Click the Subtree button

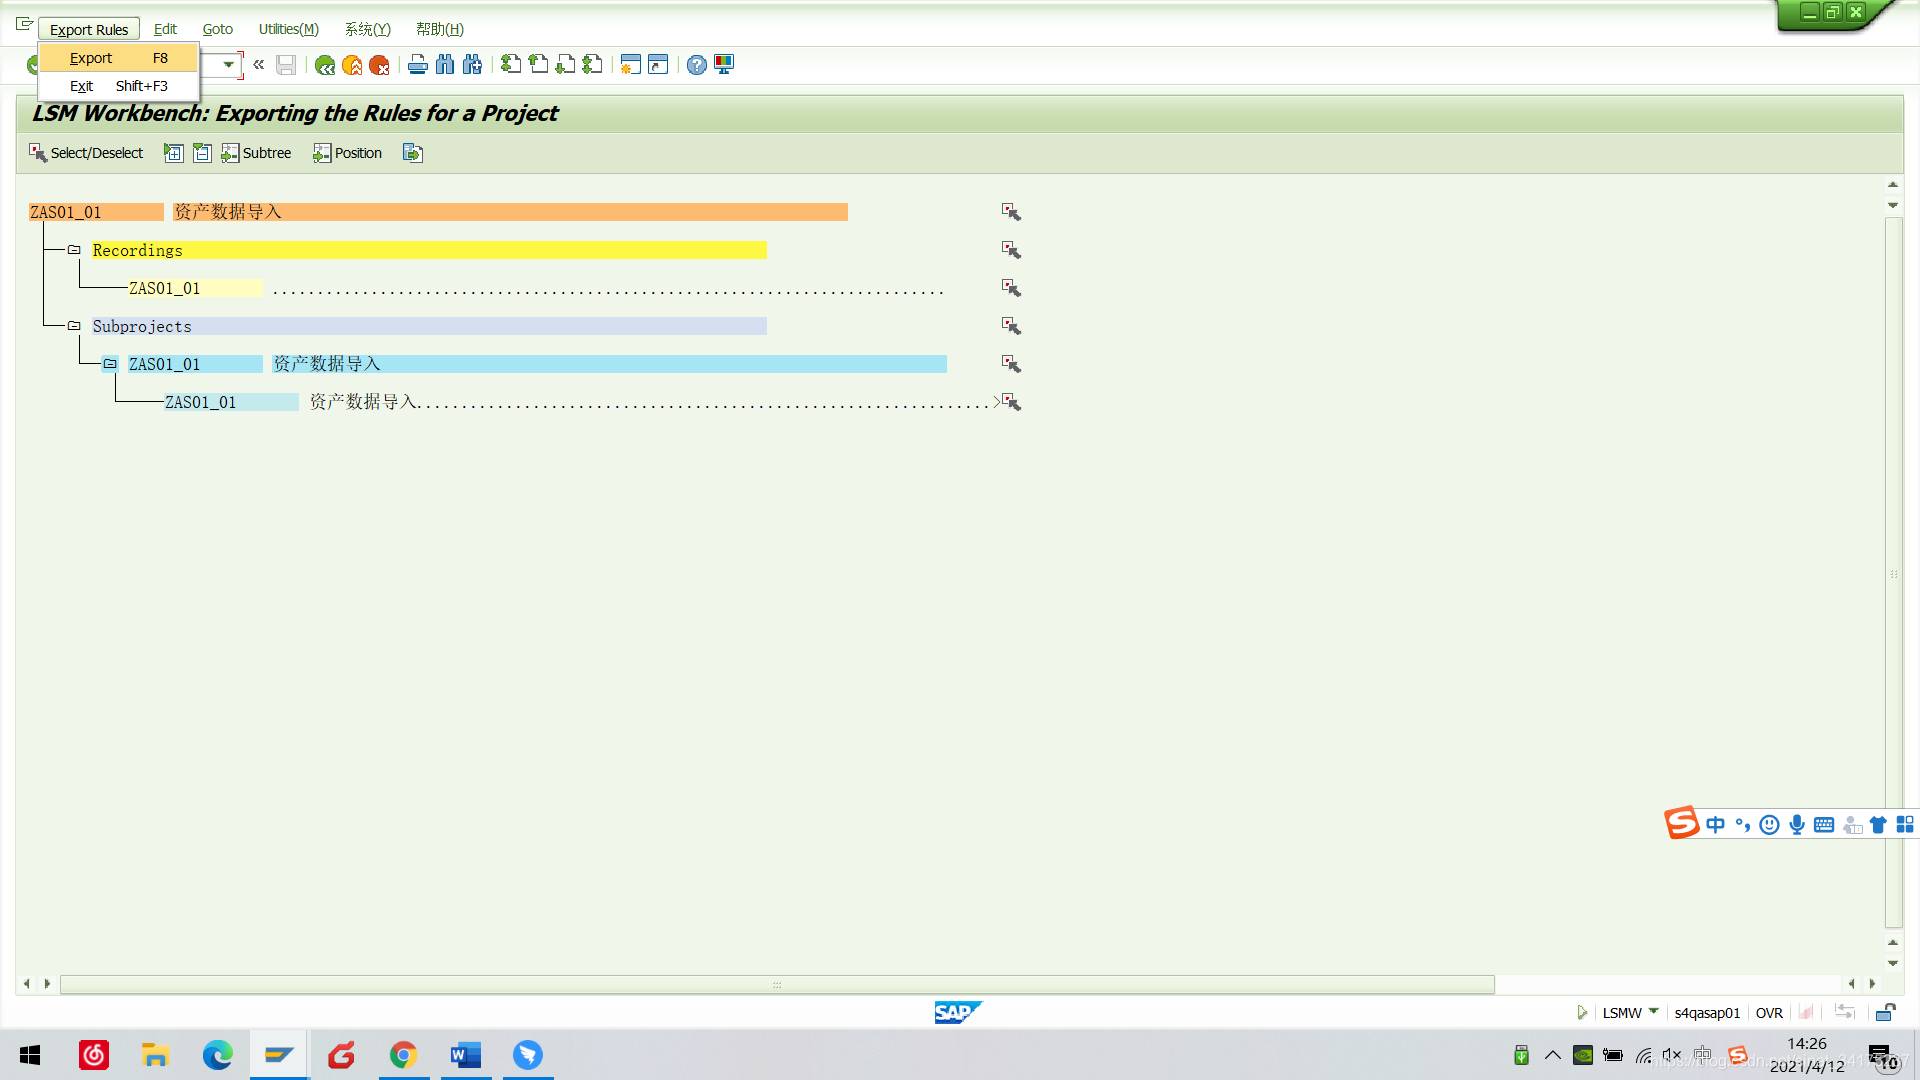point(256,153)
